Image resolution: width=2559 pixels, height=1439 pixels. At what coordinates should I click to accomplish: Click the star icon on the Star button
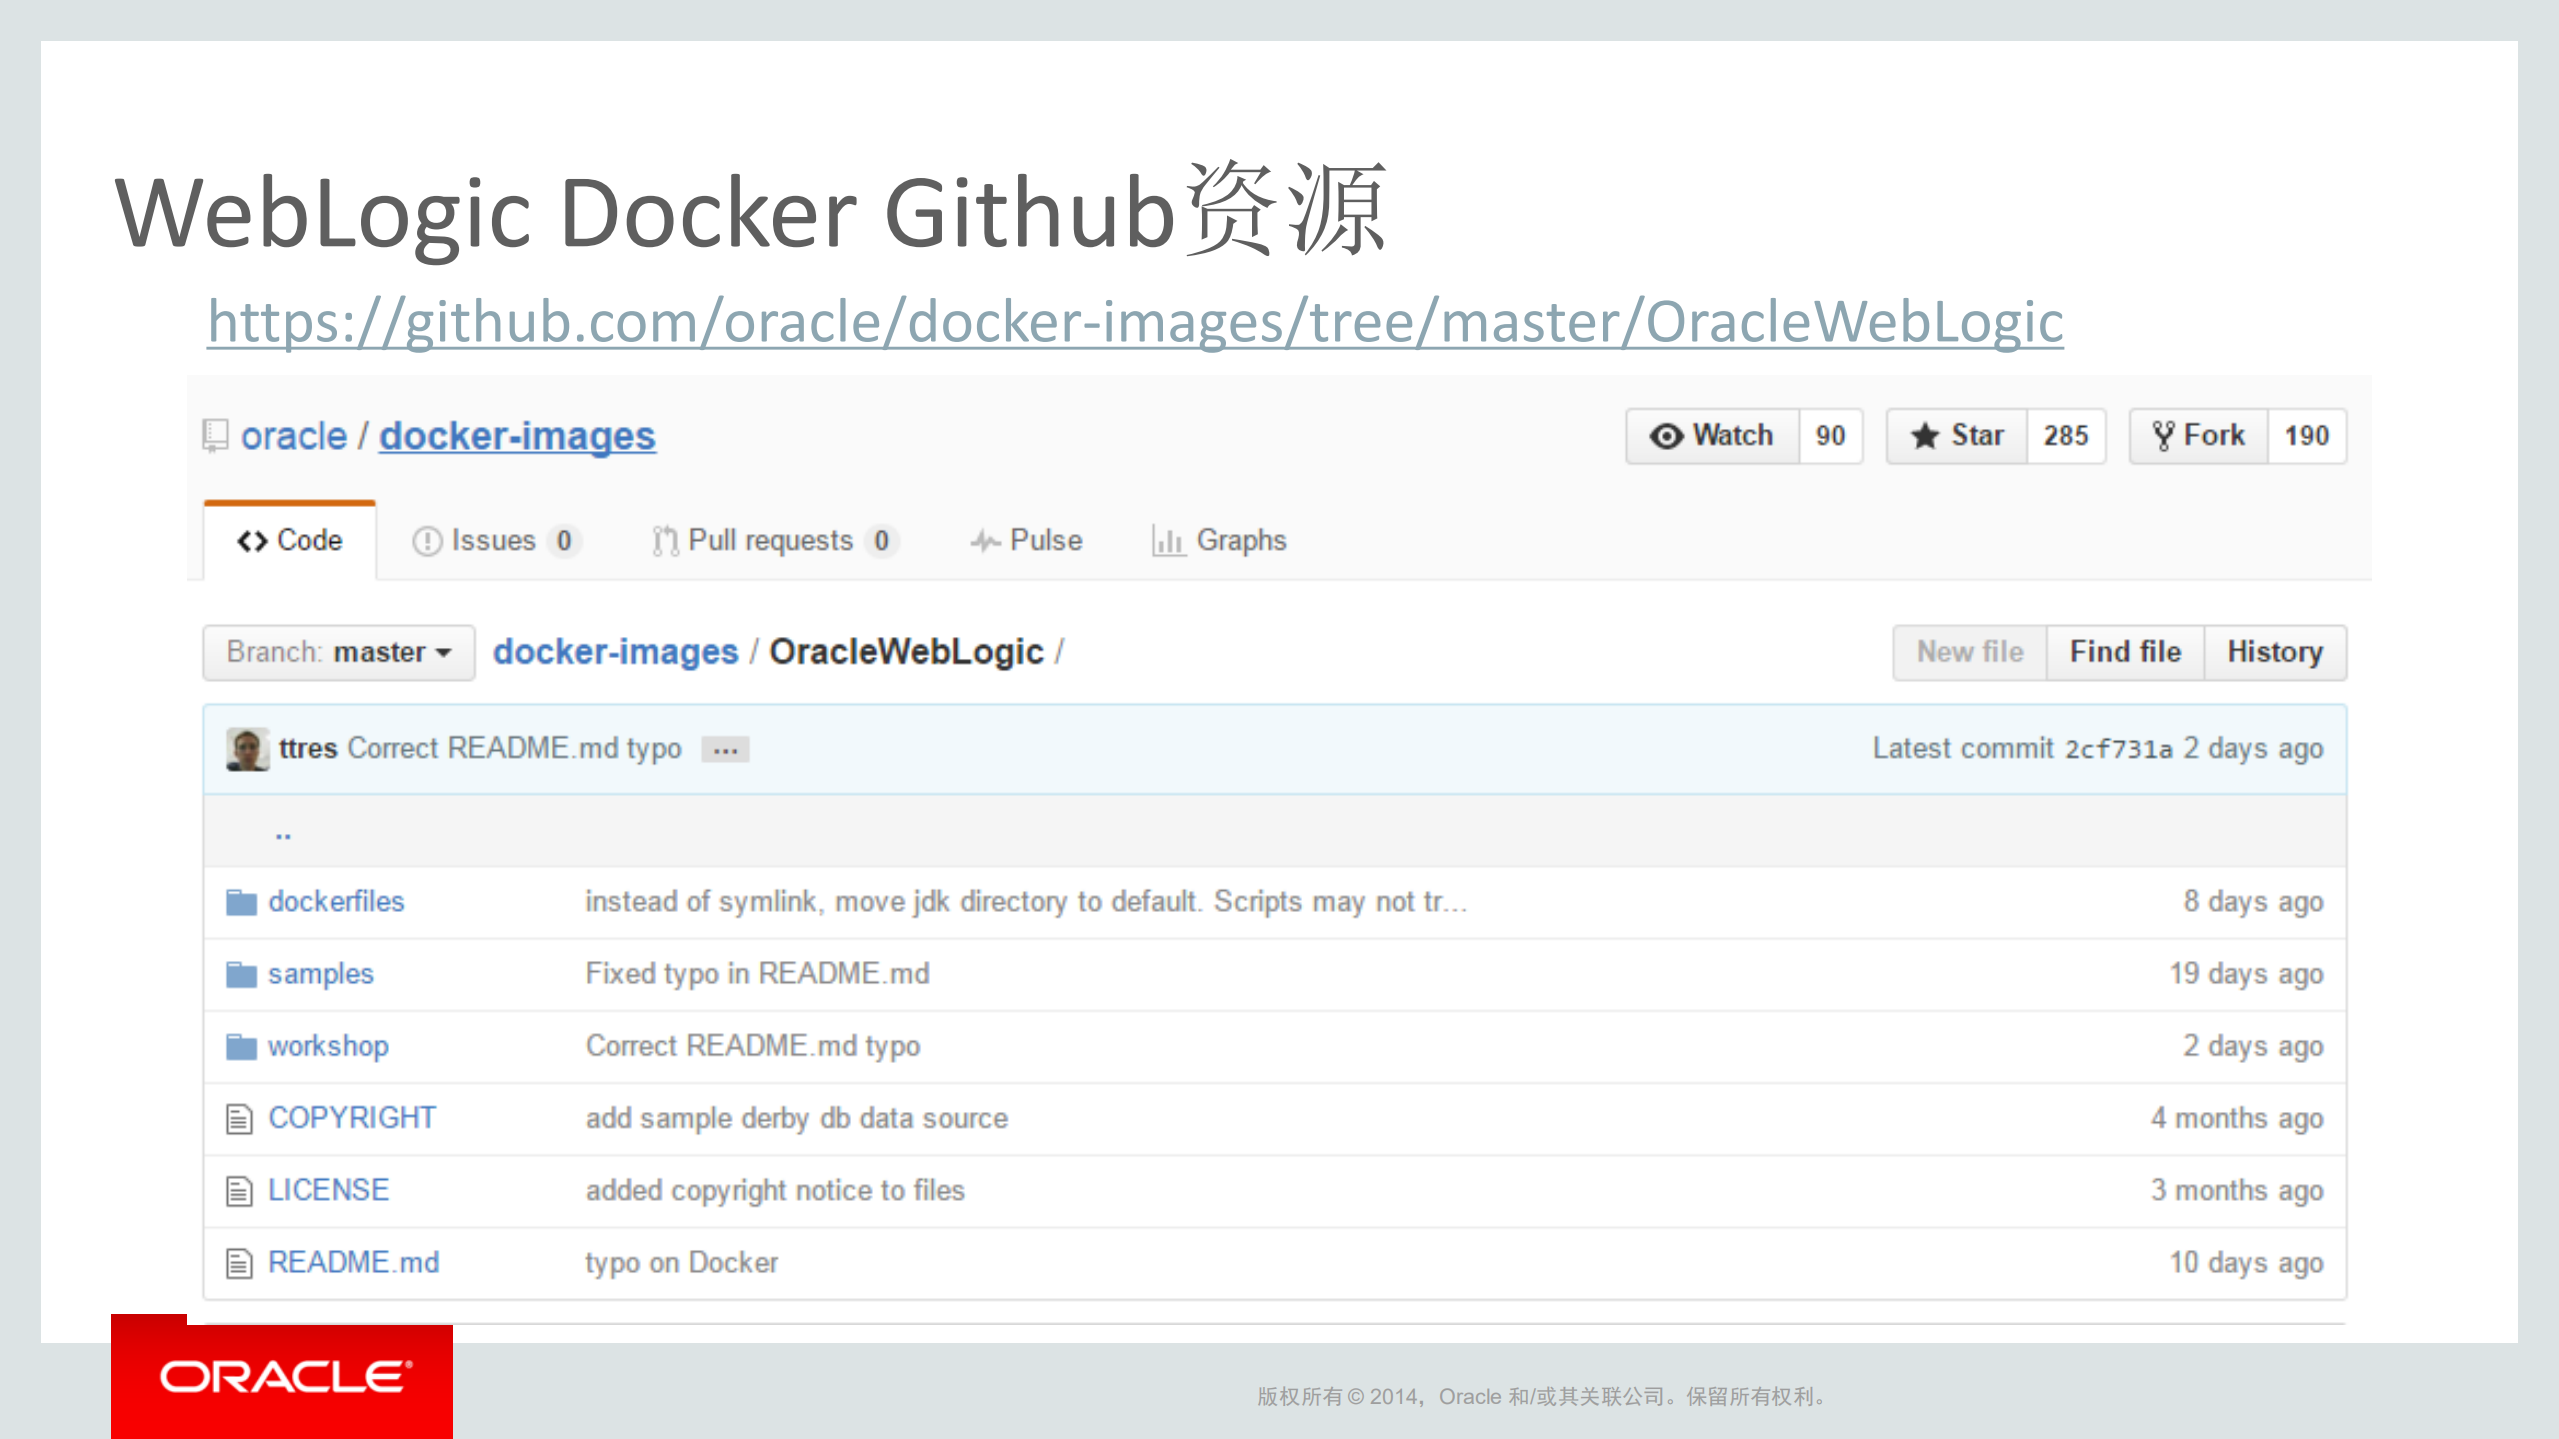pyautogui.click(x=1925, y=435)
